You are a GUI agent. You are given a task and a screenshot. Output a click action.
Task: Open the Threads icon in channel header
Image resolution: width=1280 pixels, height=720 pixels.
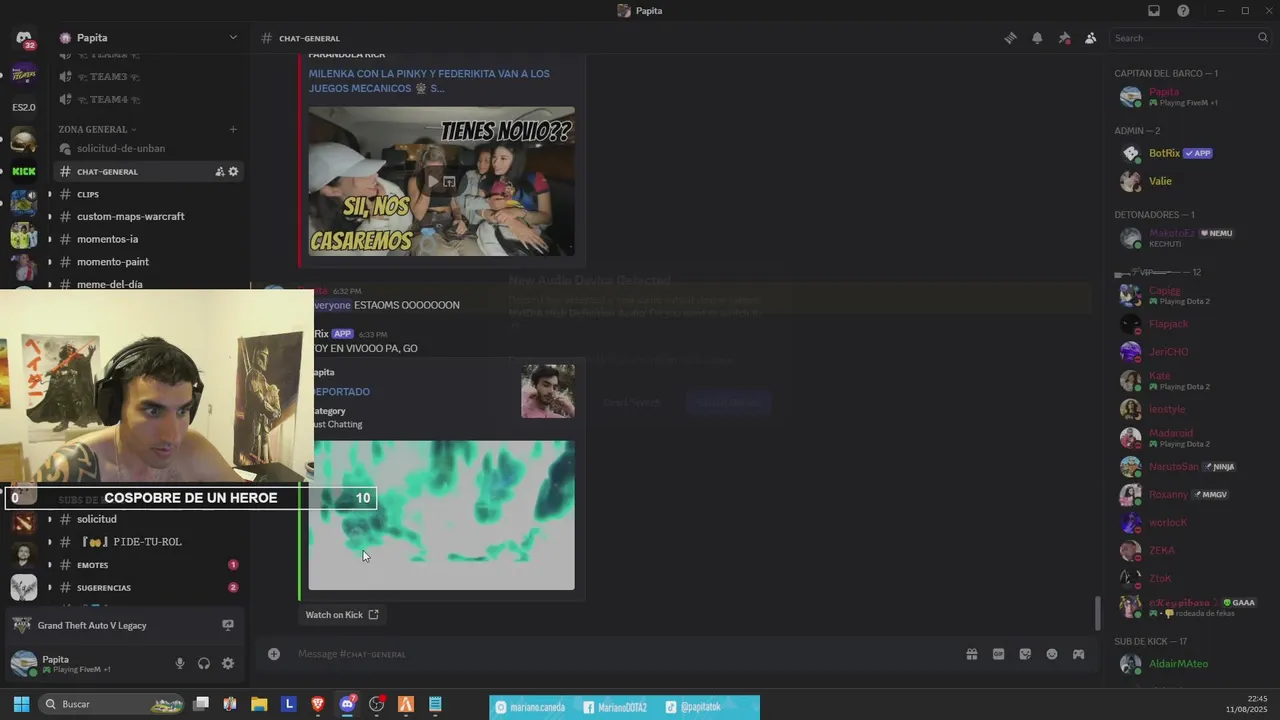(x=1010, y=38)
